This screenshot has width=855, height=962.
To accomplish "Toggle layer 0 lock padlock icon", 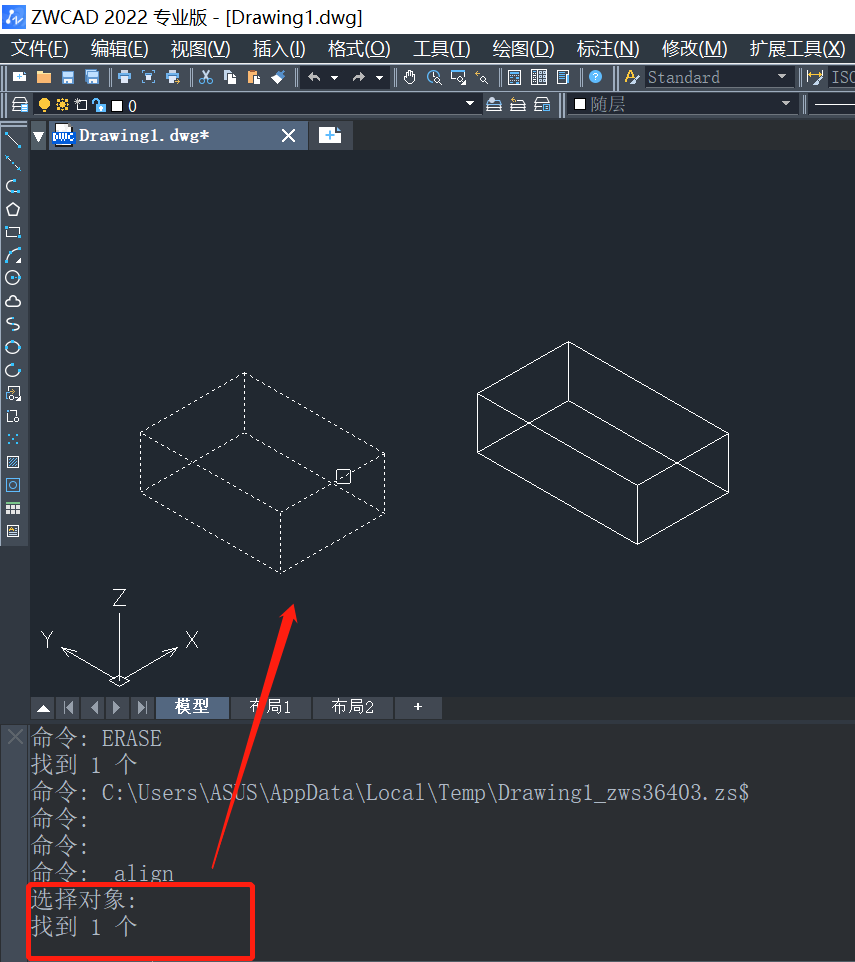I will [x=99, y=106].
